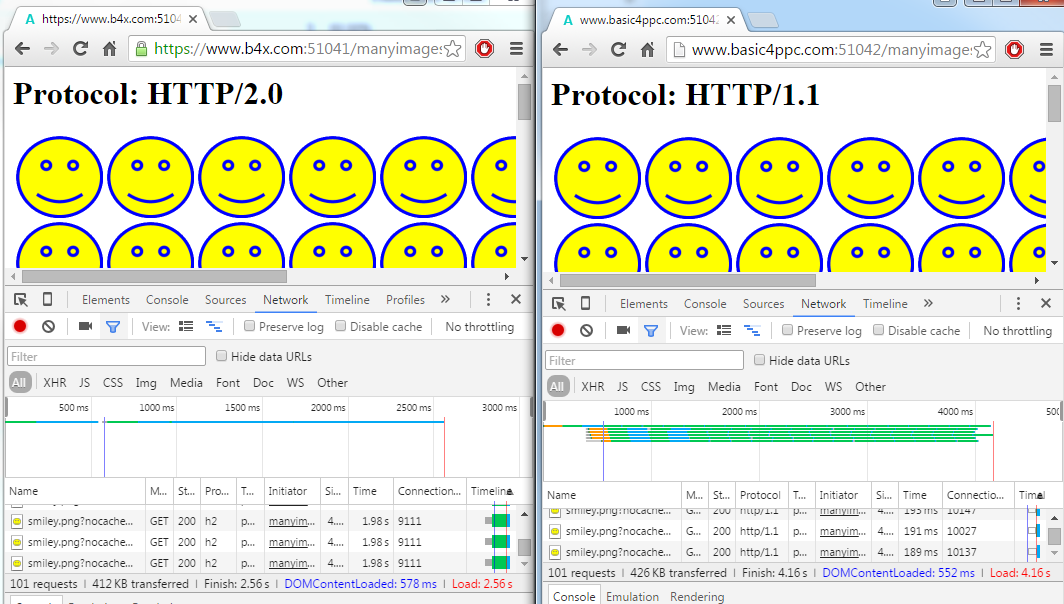This screenshot has width=1064, height=604.
Task: Activate inspect element tool in left DevTools
Action: (20, 300)
